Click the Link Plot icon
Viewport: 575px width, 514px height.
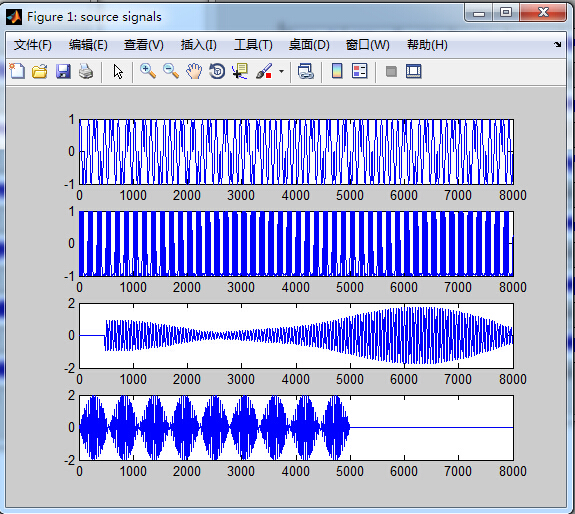(305, 71)
